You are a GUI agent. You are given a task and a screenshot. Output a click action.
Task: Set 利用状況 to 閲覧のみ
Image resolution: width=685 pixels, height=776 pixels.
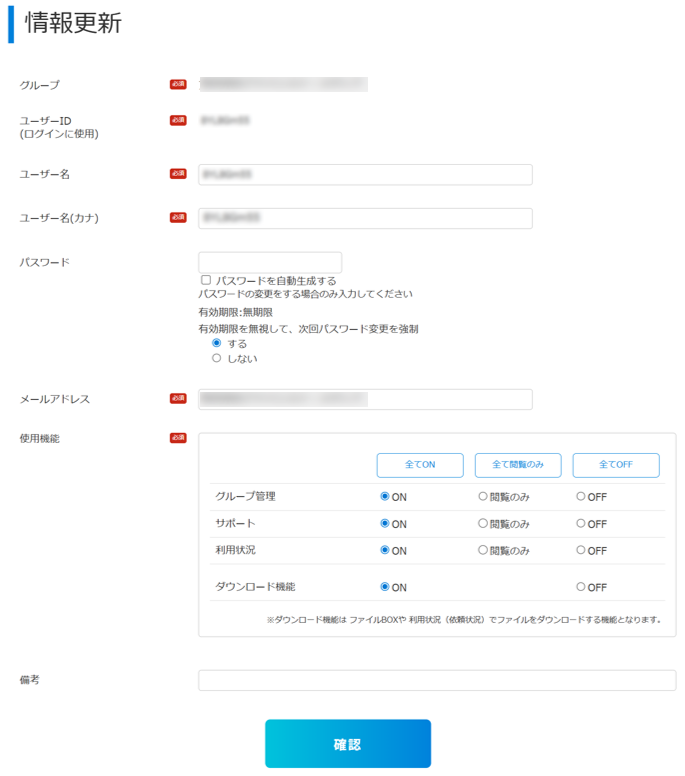pyautogui.click(x=483, y=550)
